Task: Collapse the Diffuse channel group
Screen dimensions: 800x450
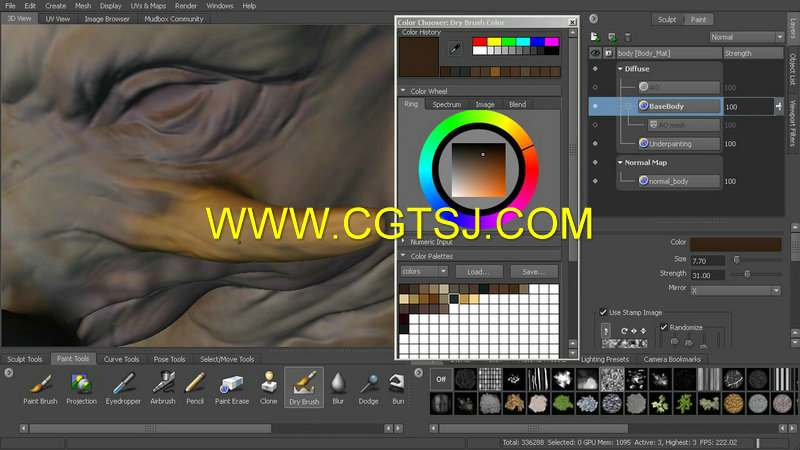Action: (620, 68)
